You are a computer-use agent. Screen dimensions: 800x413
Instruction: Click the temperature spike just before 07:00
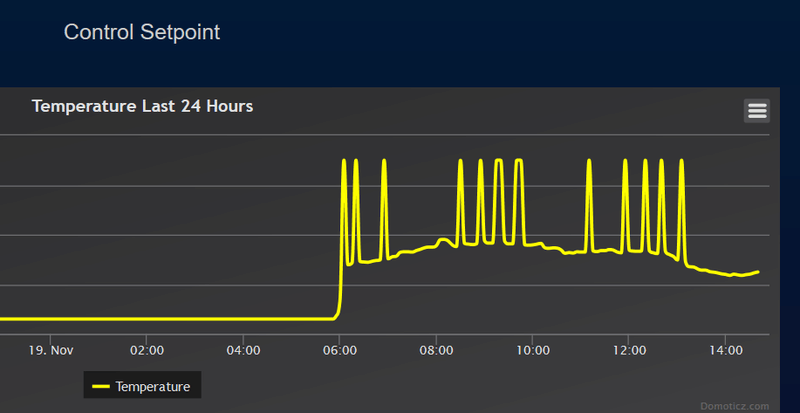coord(383,161)
